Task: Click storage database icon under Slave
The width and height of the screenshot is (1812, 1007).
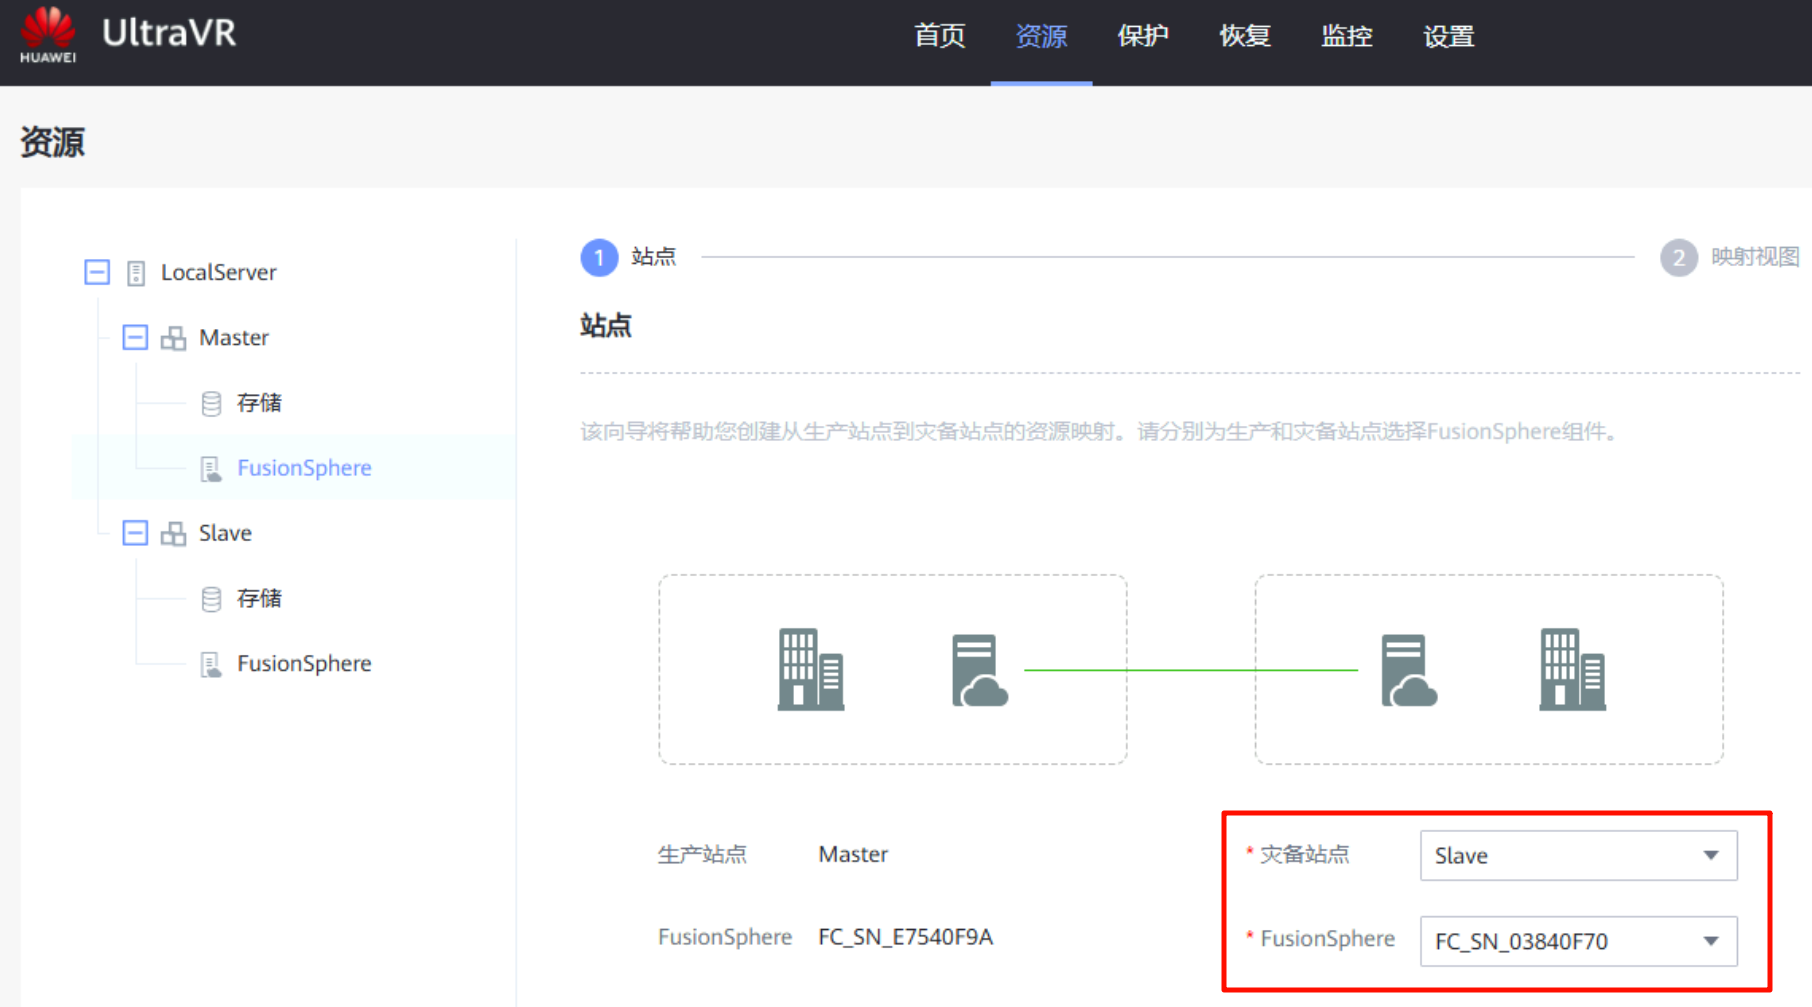Action: click(x=211, y=599)
